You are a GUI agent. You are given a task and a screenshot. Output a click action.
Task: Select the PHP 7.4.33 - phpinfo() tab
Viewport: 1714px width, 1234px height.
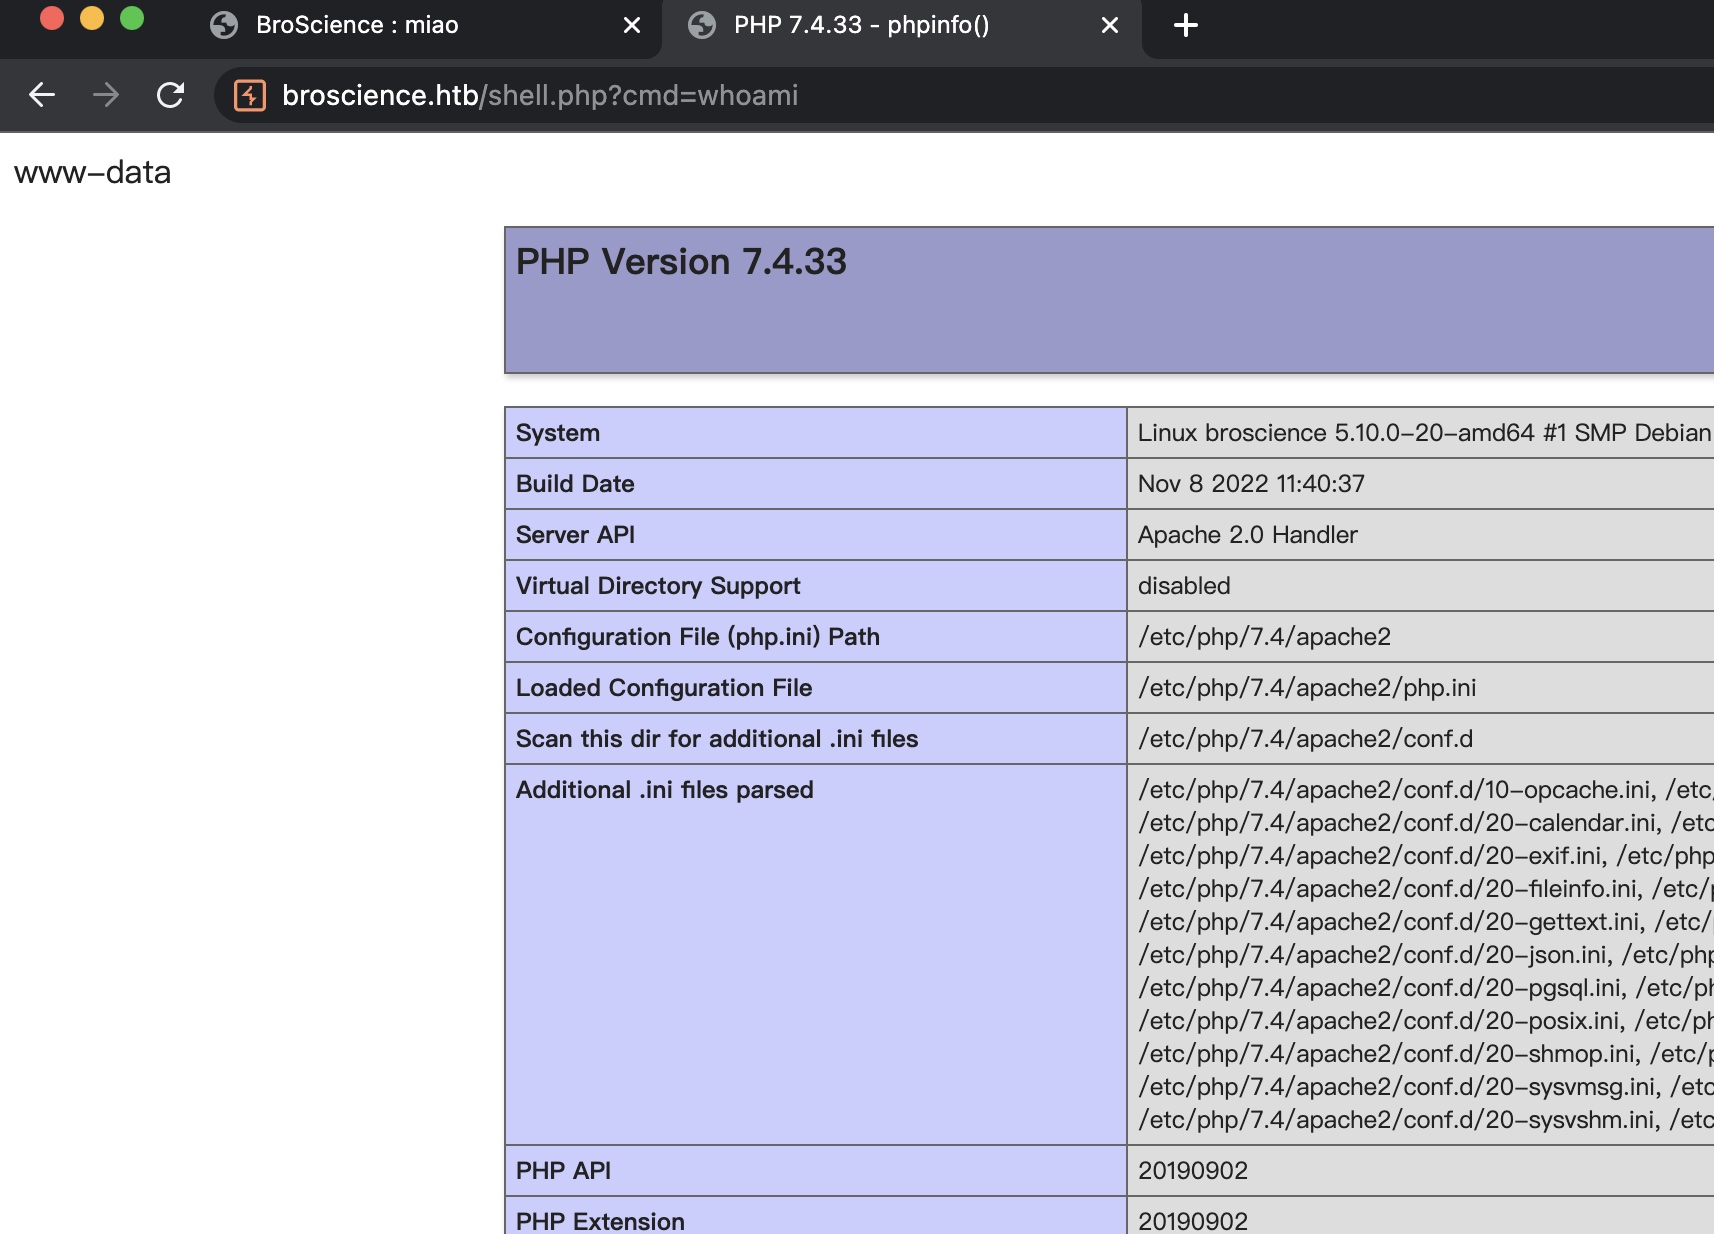900,28
